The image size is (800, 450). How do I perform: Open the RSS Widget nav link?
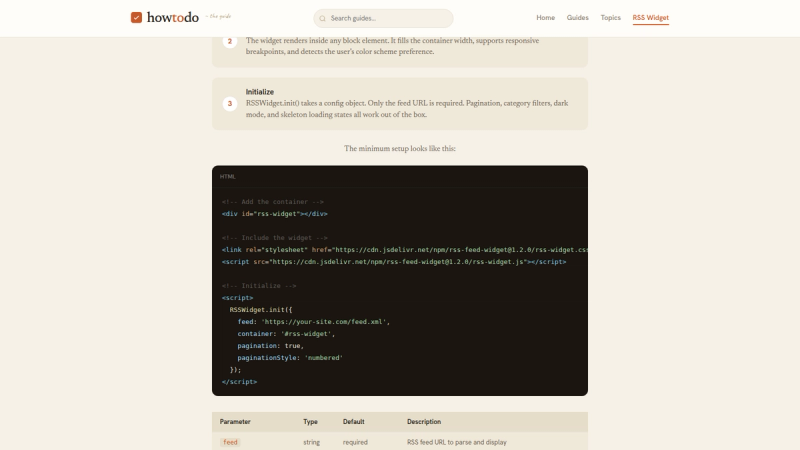tap(651, 18)
